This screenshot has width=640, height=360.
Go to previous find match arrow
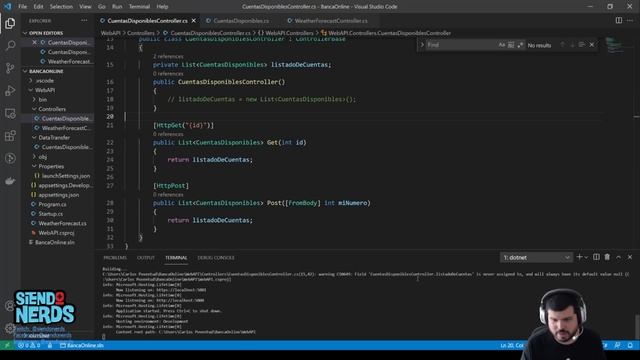click(x=562, y=45)
